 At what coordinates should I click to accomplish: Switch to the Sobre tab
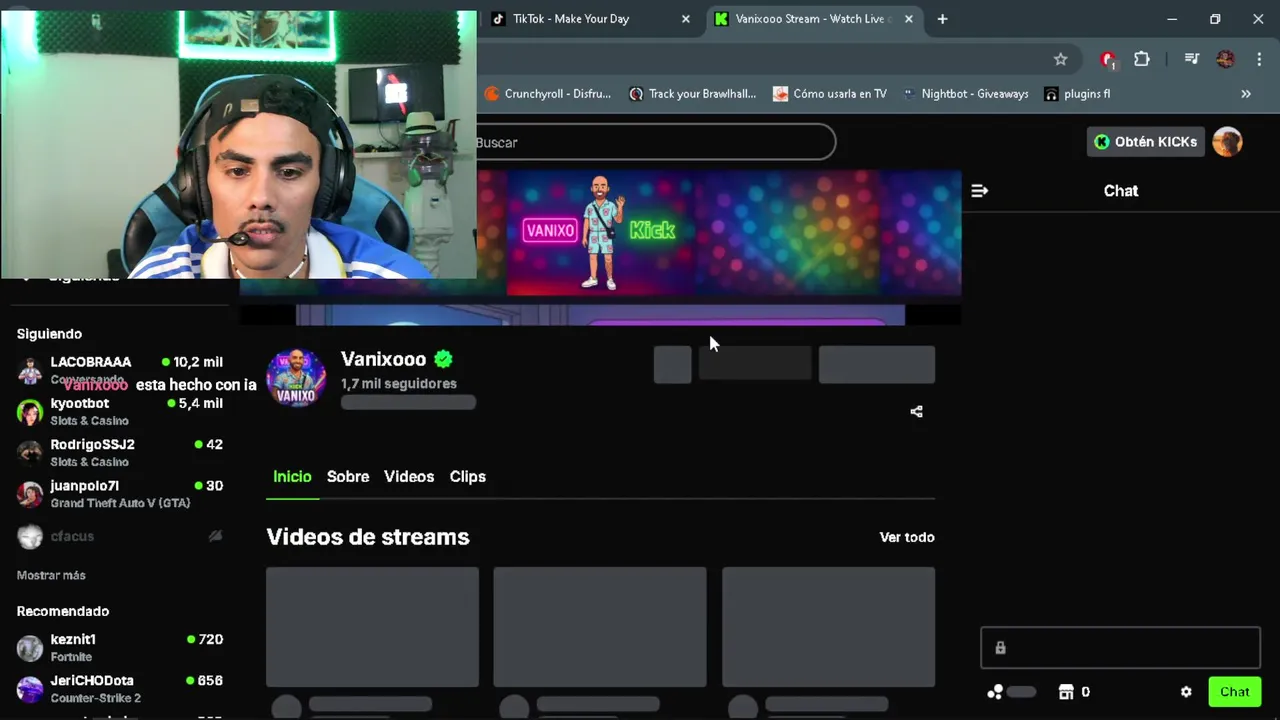point(348,477)
